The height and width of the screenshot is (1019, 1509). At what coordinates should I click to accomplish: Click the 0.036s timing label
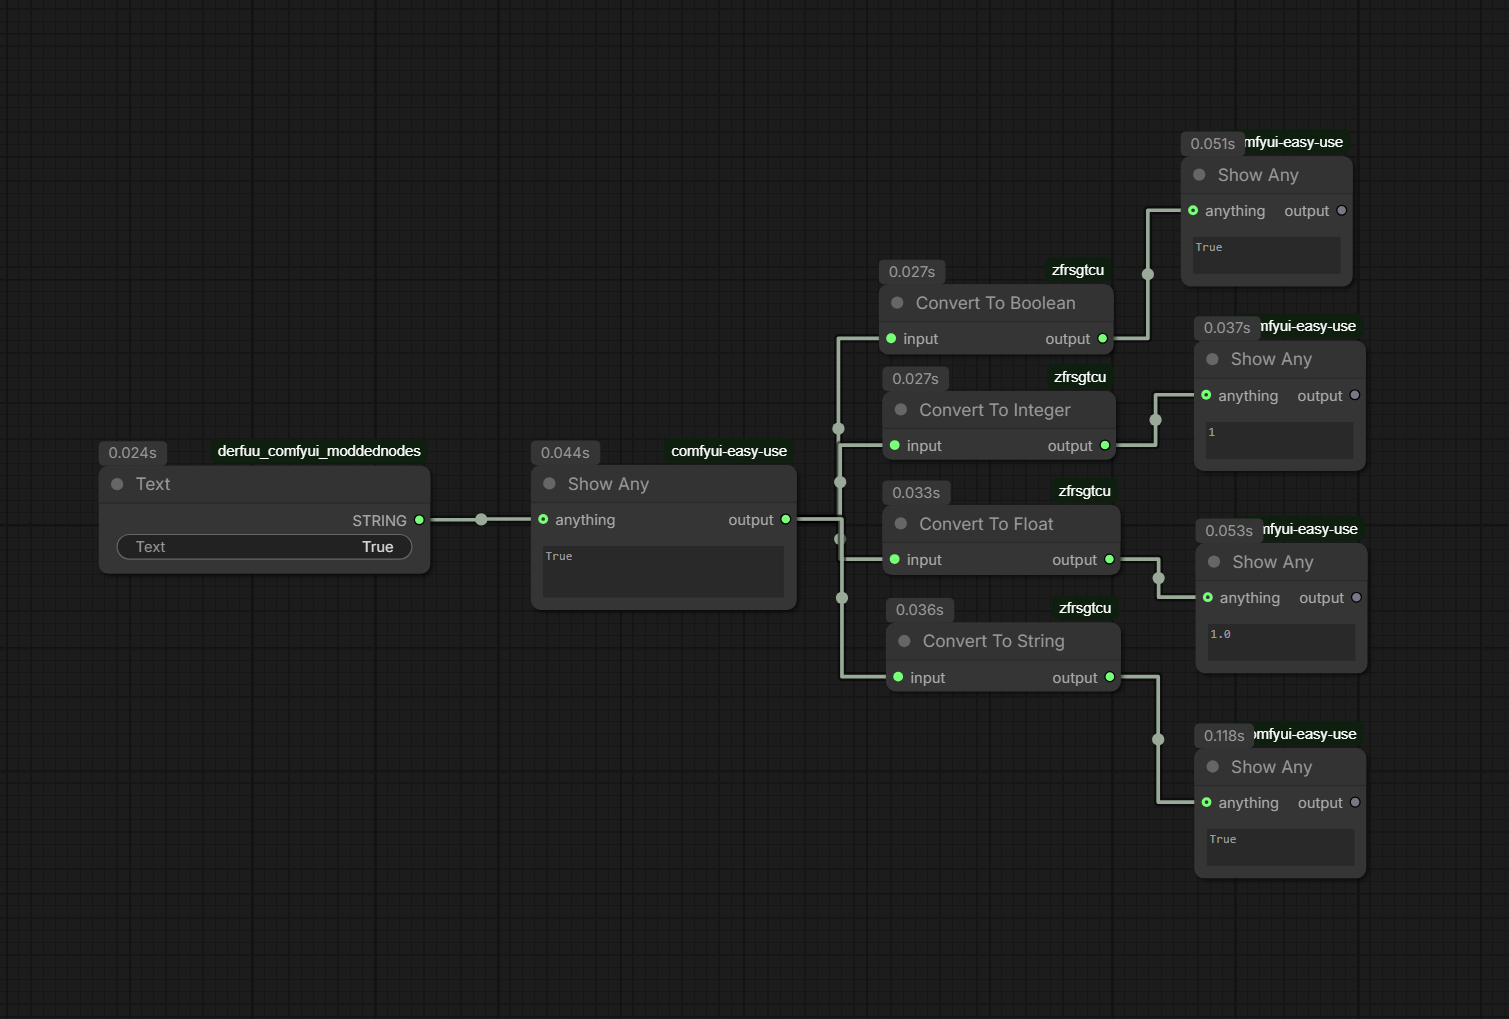pos(920,610)
